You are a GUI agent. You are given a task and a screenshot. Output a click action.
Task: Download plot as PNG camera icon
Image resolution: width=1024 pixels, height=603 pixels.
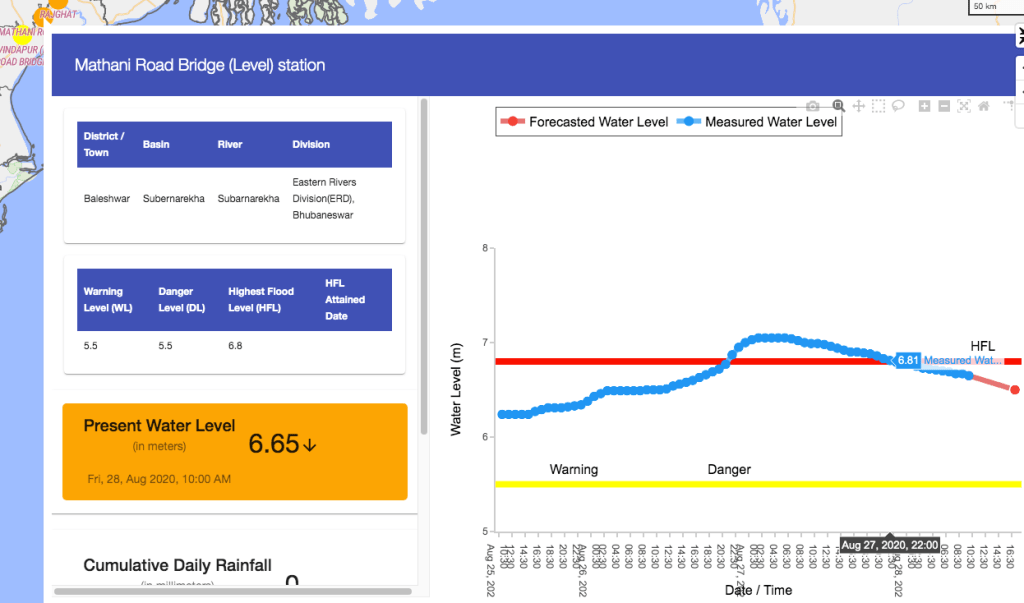click(813, 106)
